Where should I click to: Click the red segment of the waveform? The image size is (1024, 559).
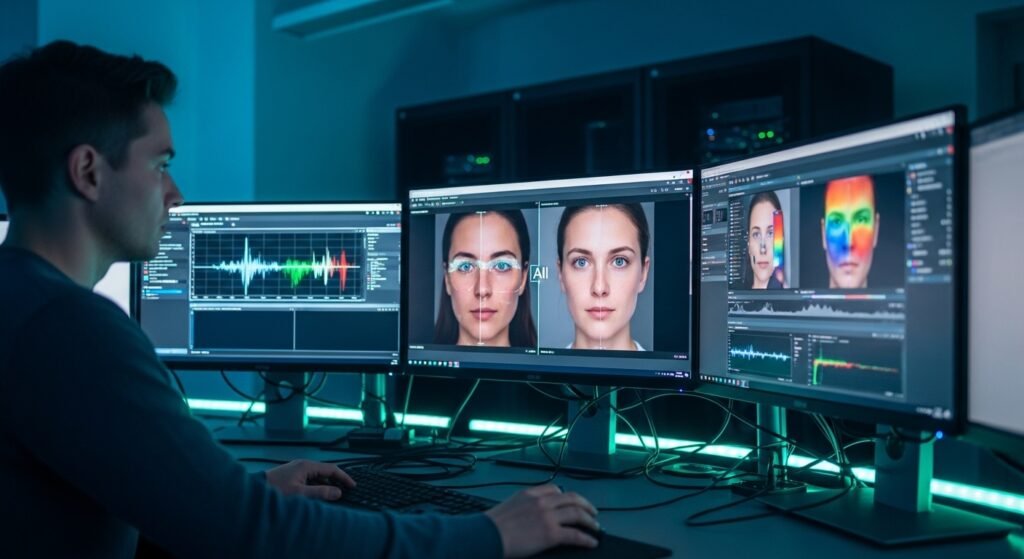point(344,270)
